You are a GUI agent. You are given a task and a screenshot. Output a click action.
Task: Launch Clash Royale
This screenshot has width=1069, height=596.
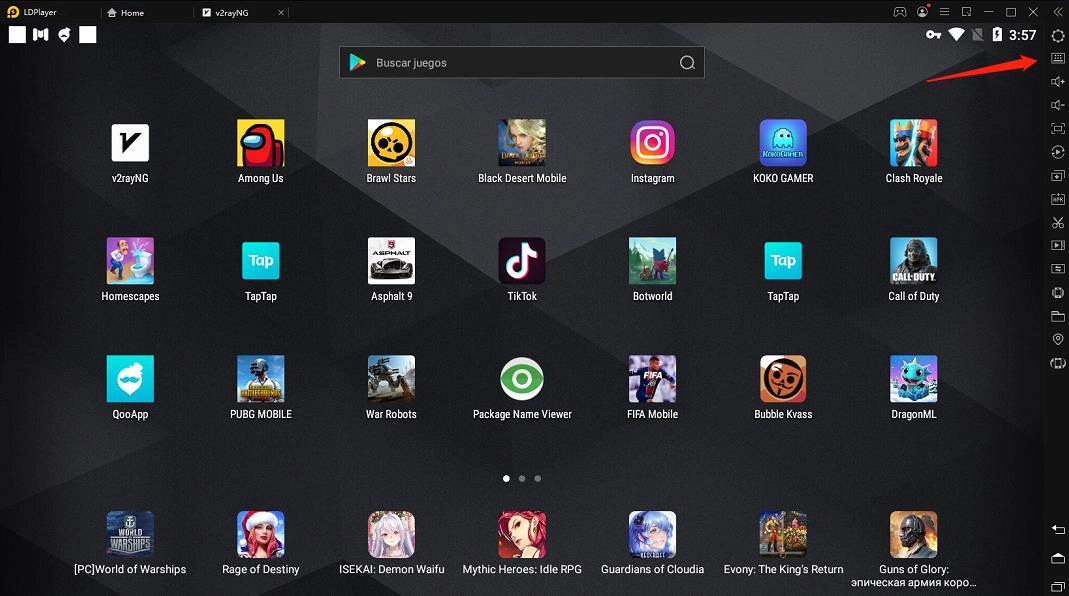point(914,143)
